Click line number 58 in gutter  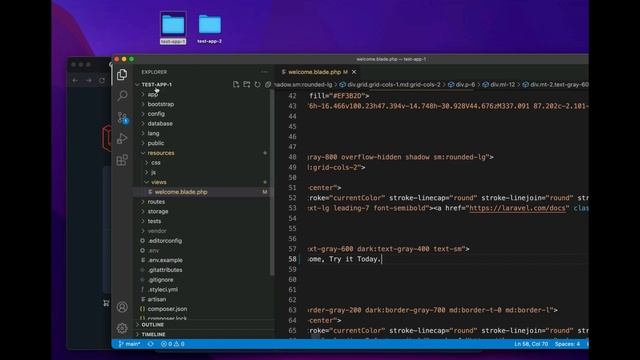[x=292, y=259]
